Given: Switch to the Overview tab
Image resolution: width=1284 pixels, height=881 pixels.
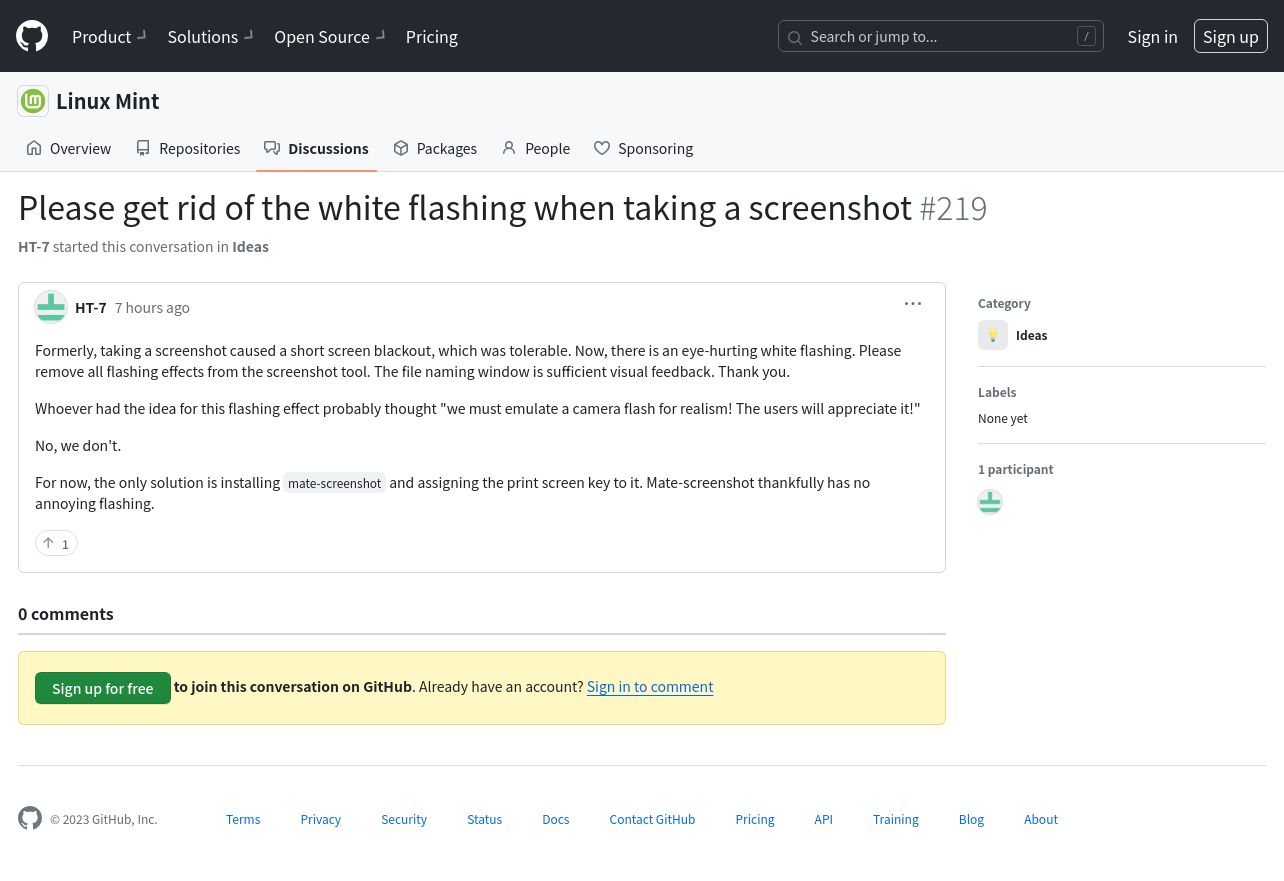Looking at the screenshot, I should point(69,148).
